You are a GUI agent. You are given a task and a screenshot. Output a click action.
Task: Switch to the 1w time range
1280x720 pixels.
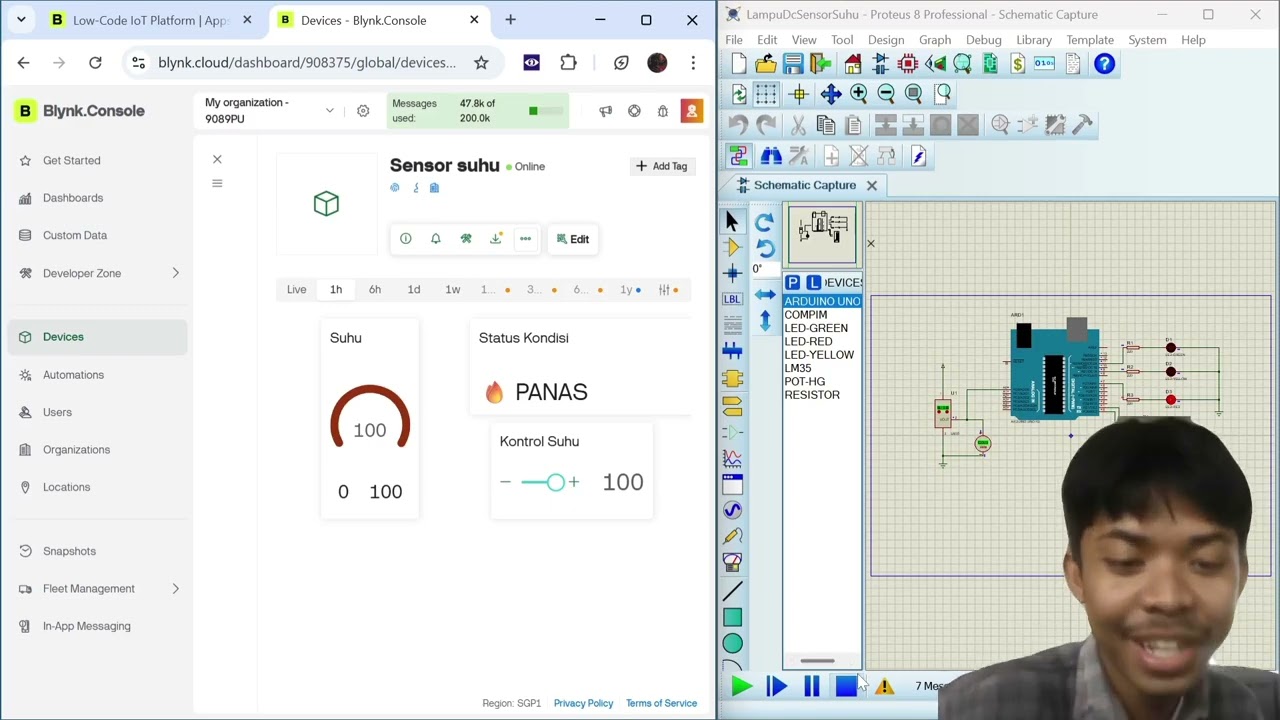click(453, 290)
